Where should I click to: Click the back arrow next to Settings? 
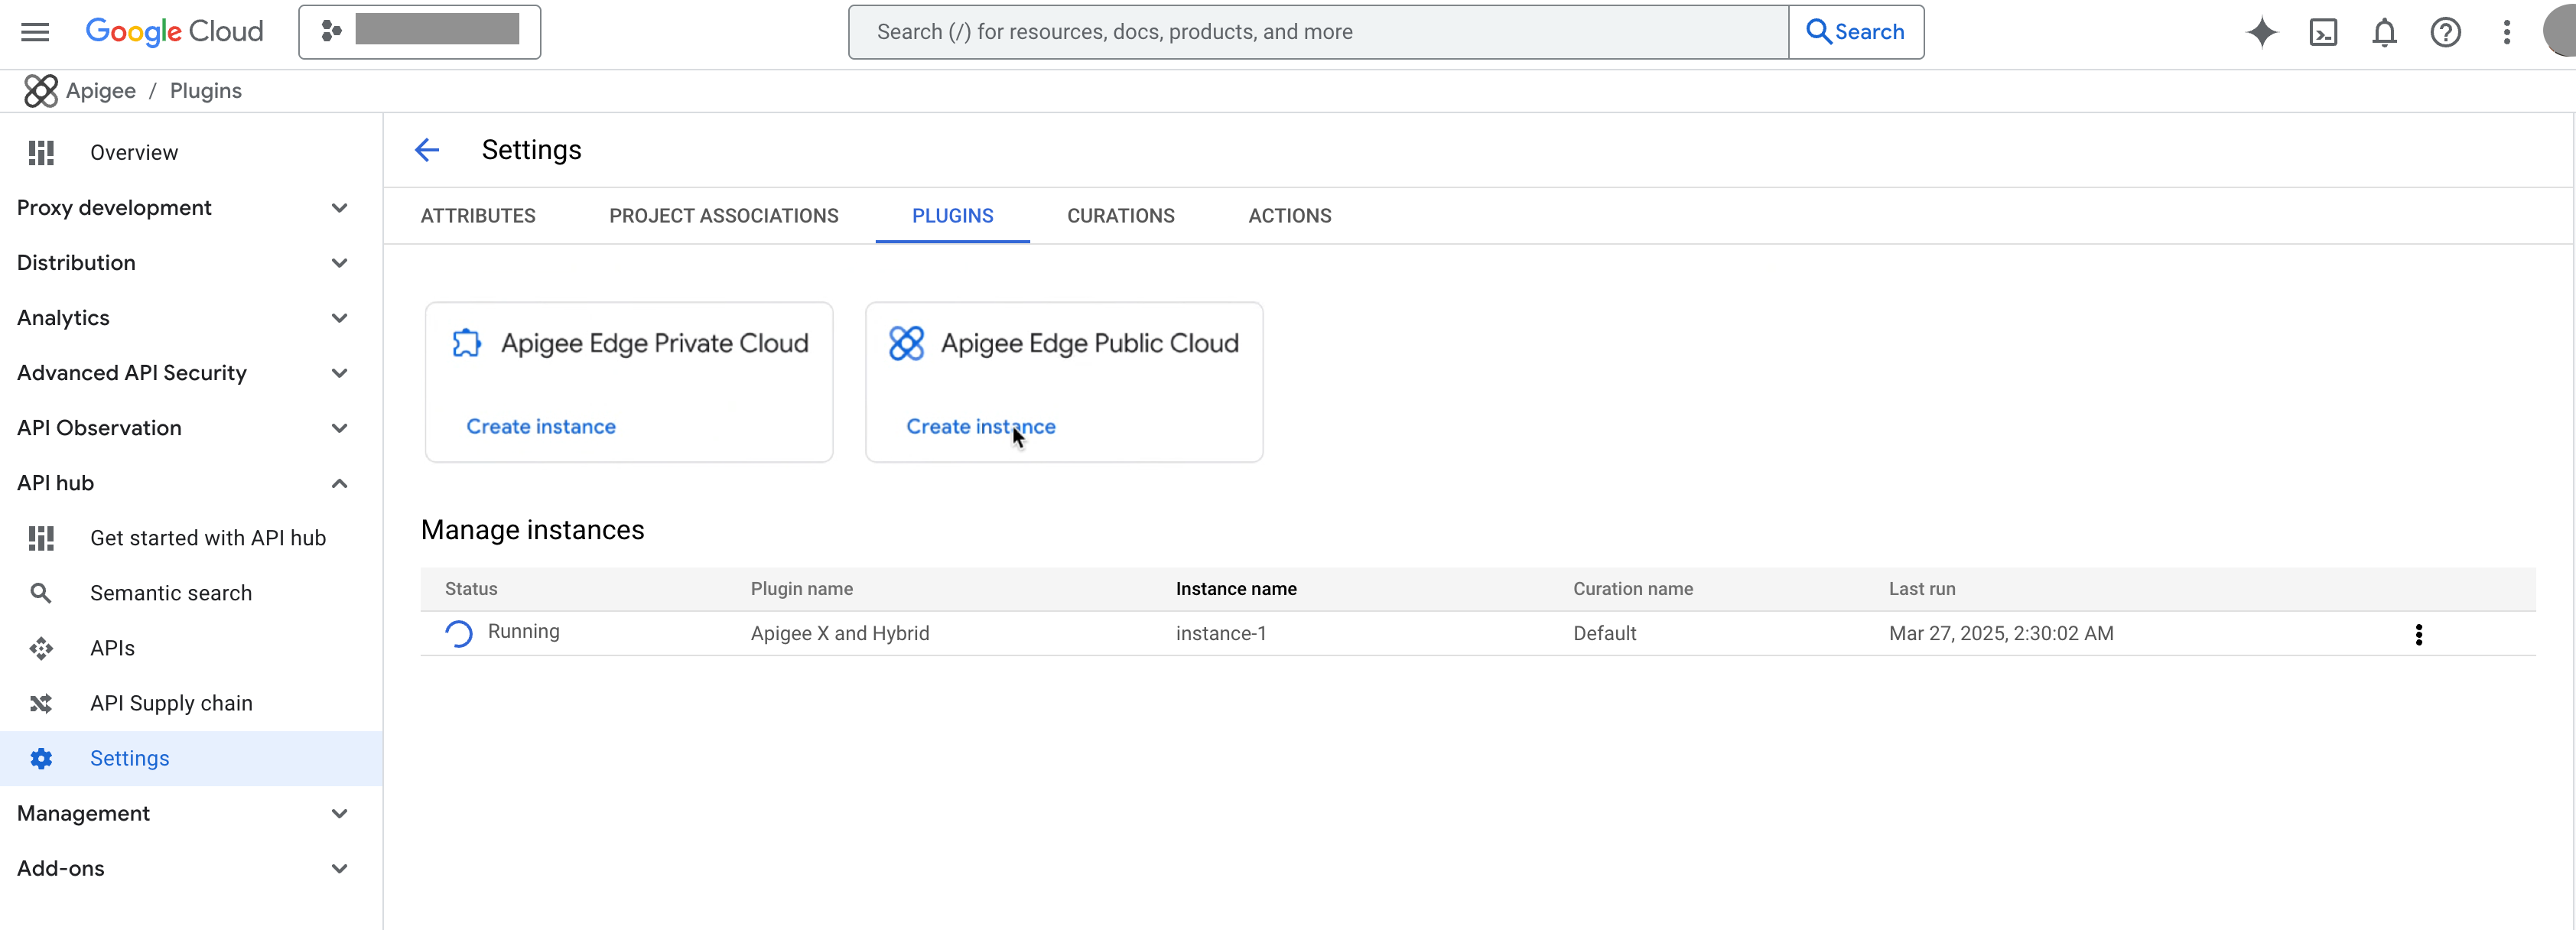pos(427,149)
